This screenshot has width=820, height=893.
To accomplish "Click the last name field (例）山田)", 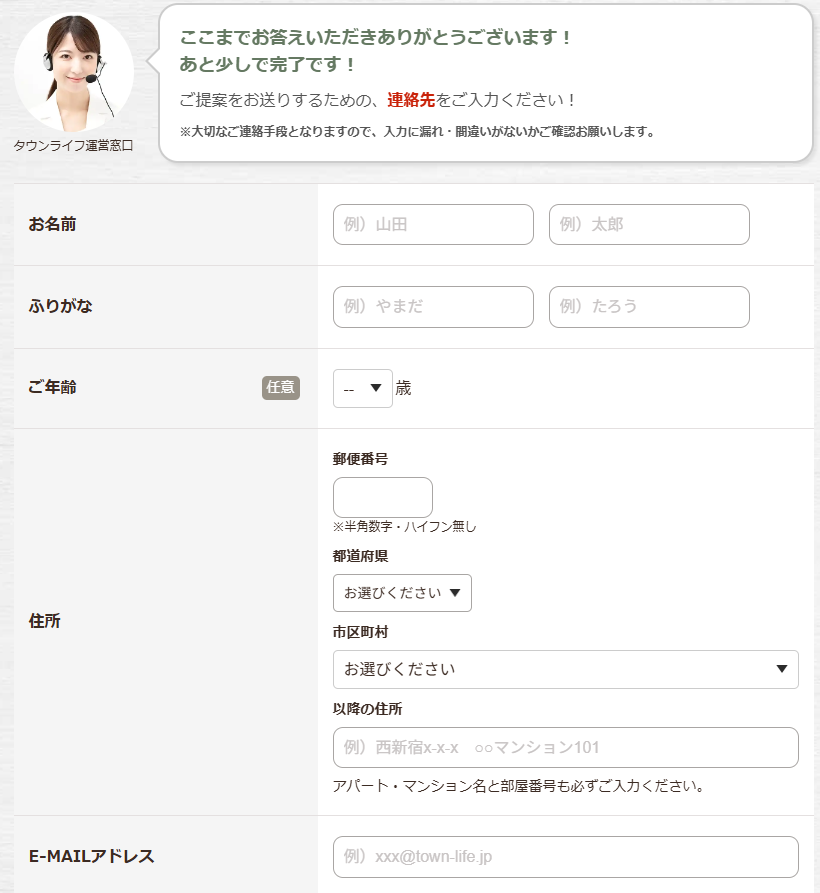I will pos(433,225).
